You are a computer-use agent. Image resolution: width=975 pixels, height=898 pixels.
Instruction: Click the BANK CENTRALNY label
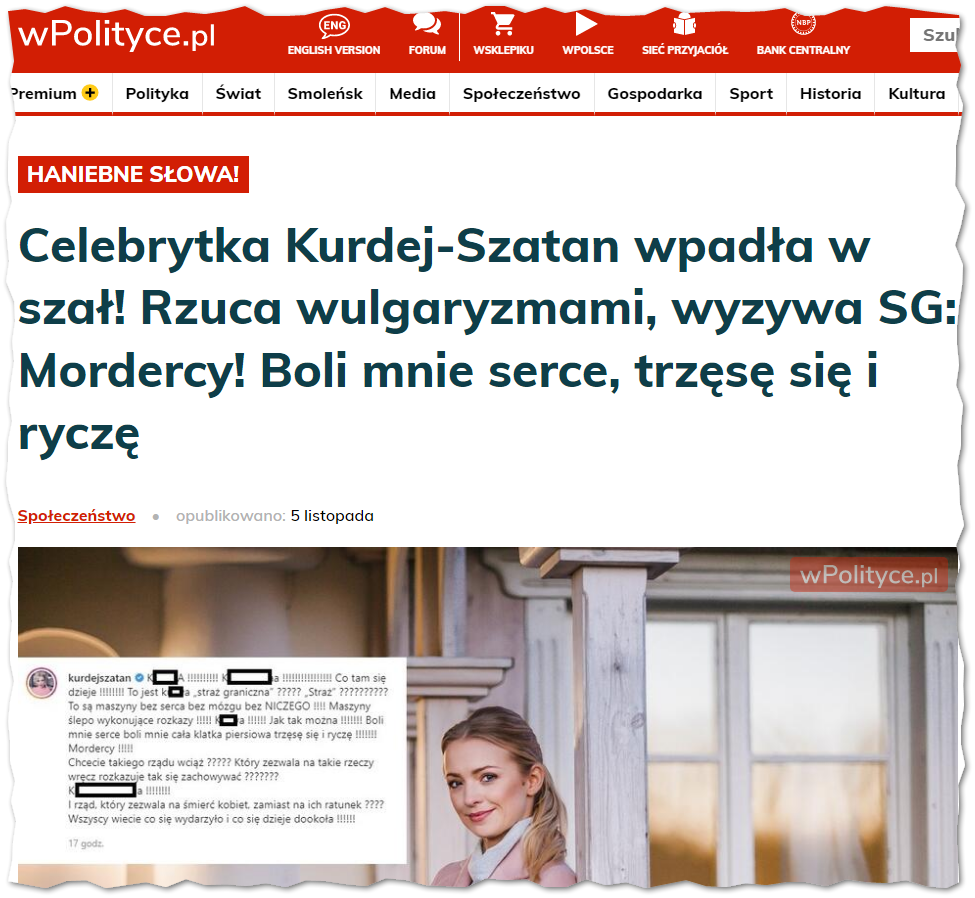click(x=803, y=50)
